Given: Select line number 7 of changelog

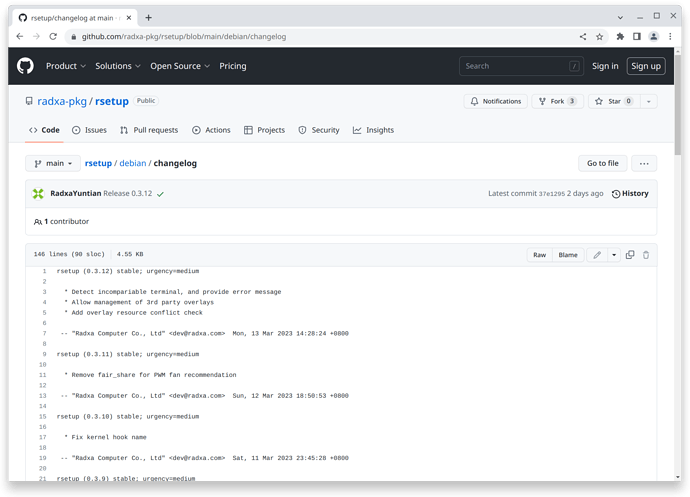Looking at the screenshot, I should click(x=44, y=333).
